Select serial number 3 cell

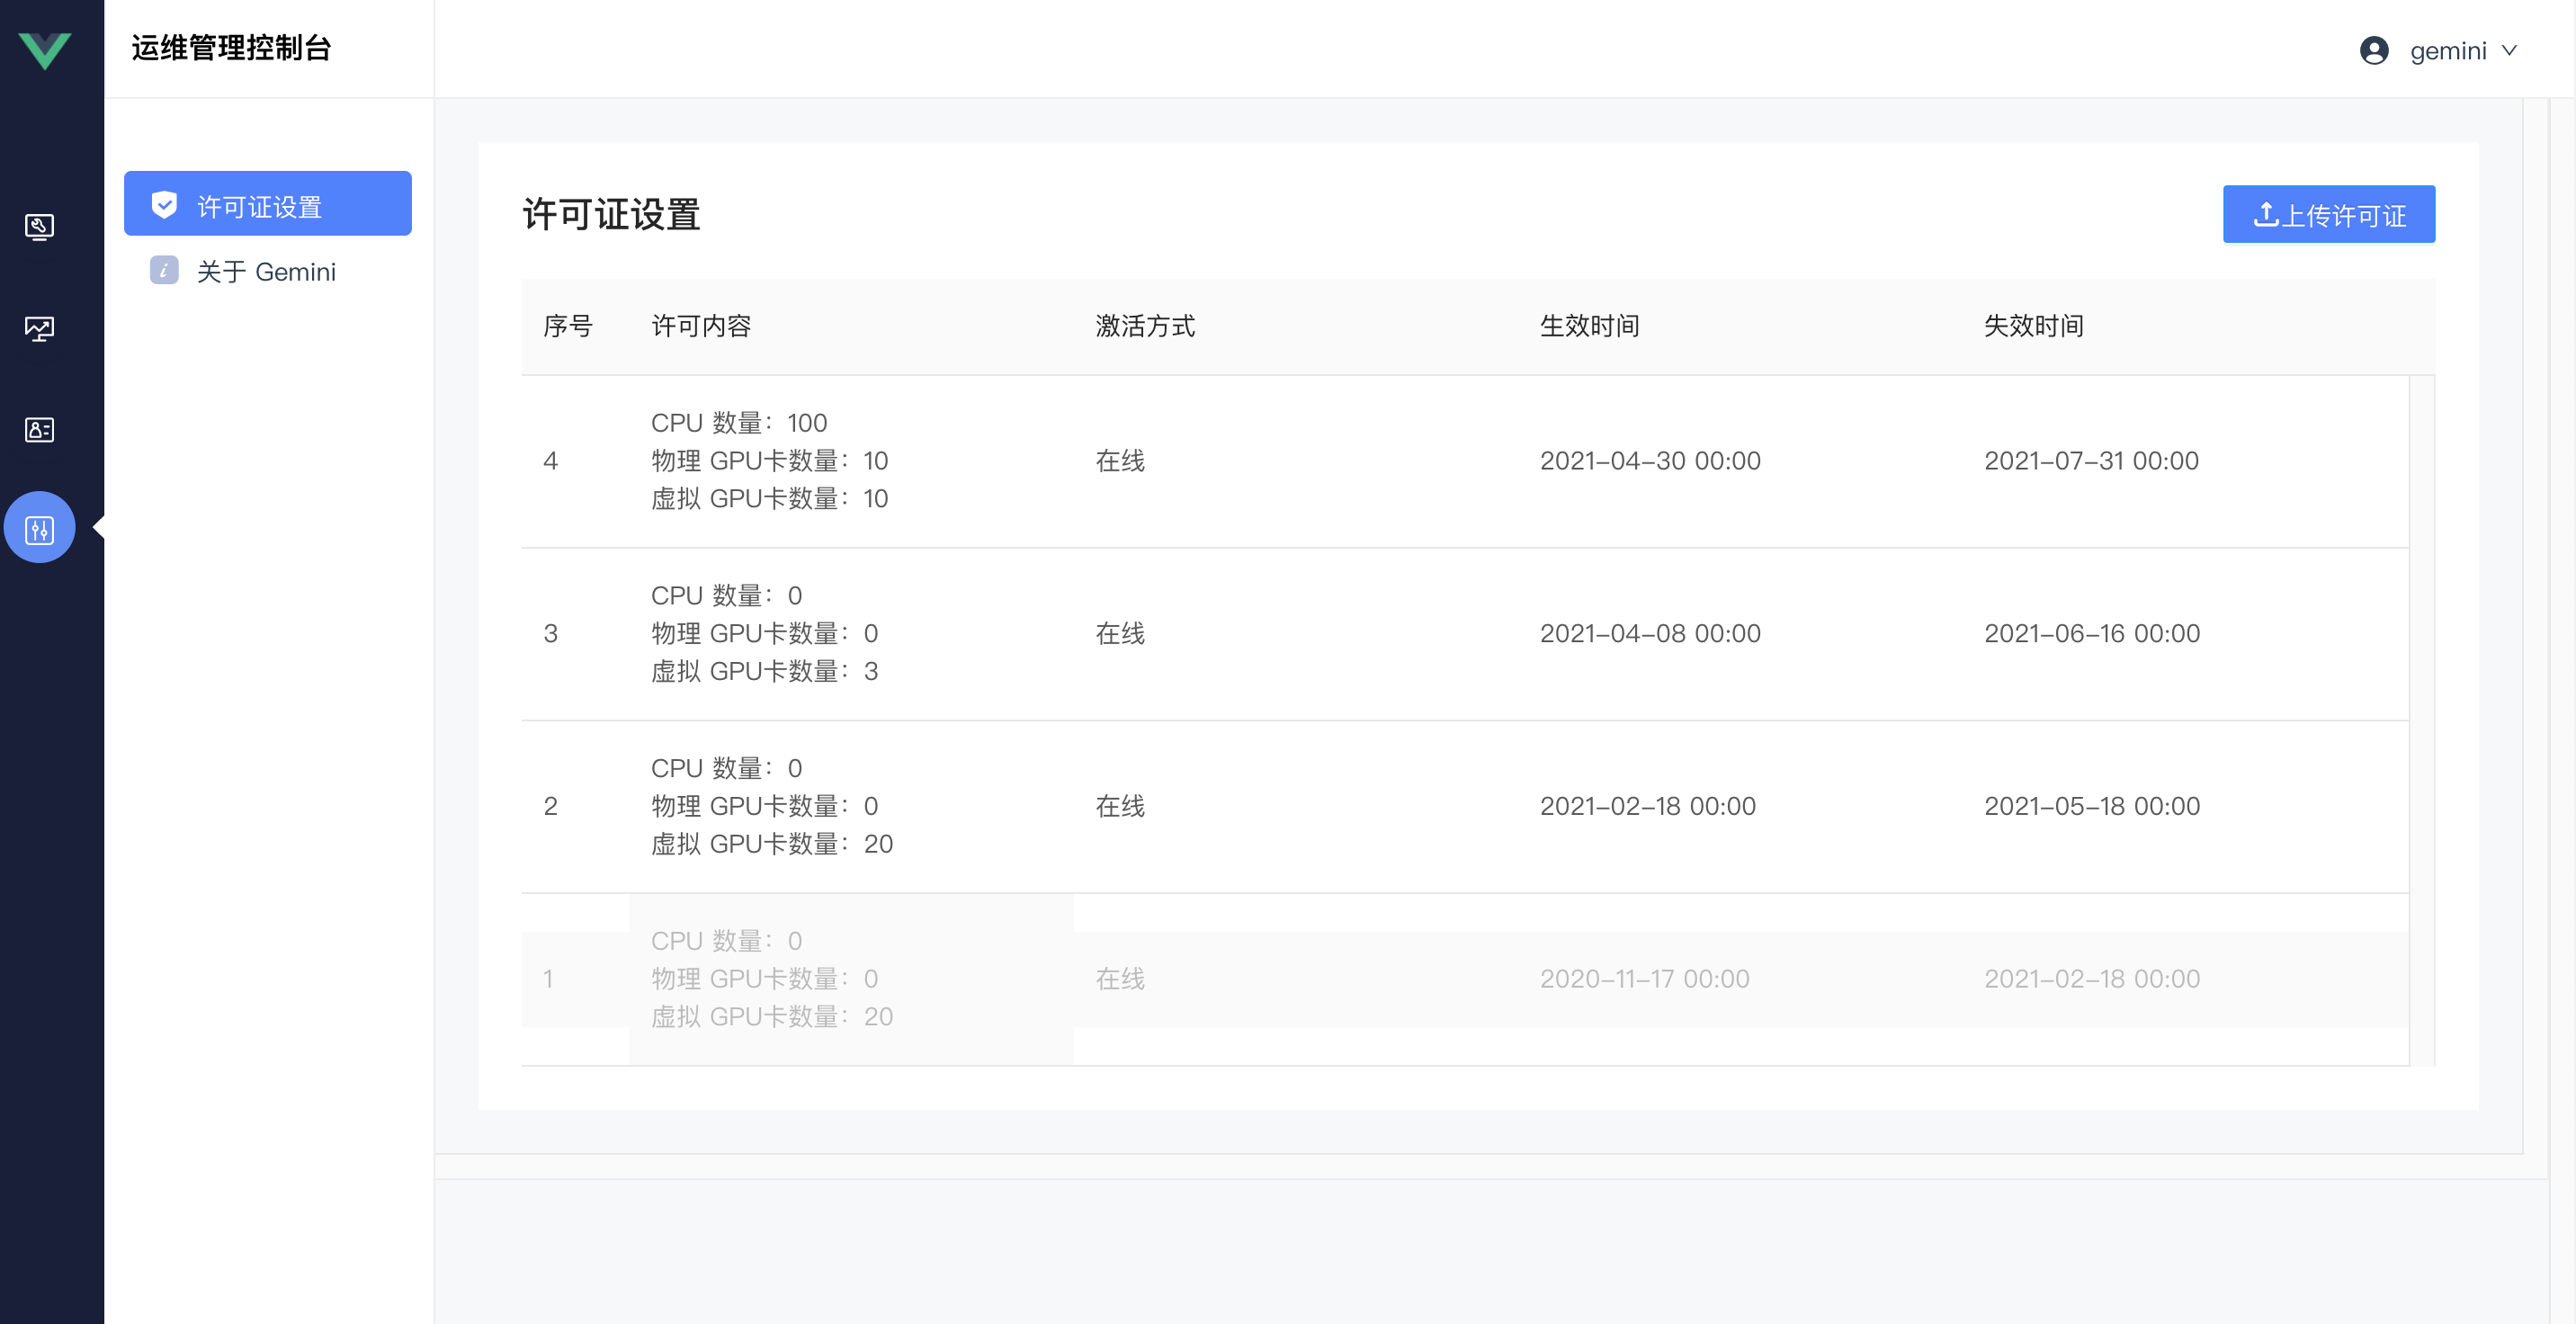pos(550,634)
